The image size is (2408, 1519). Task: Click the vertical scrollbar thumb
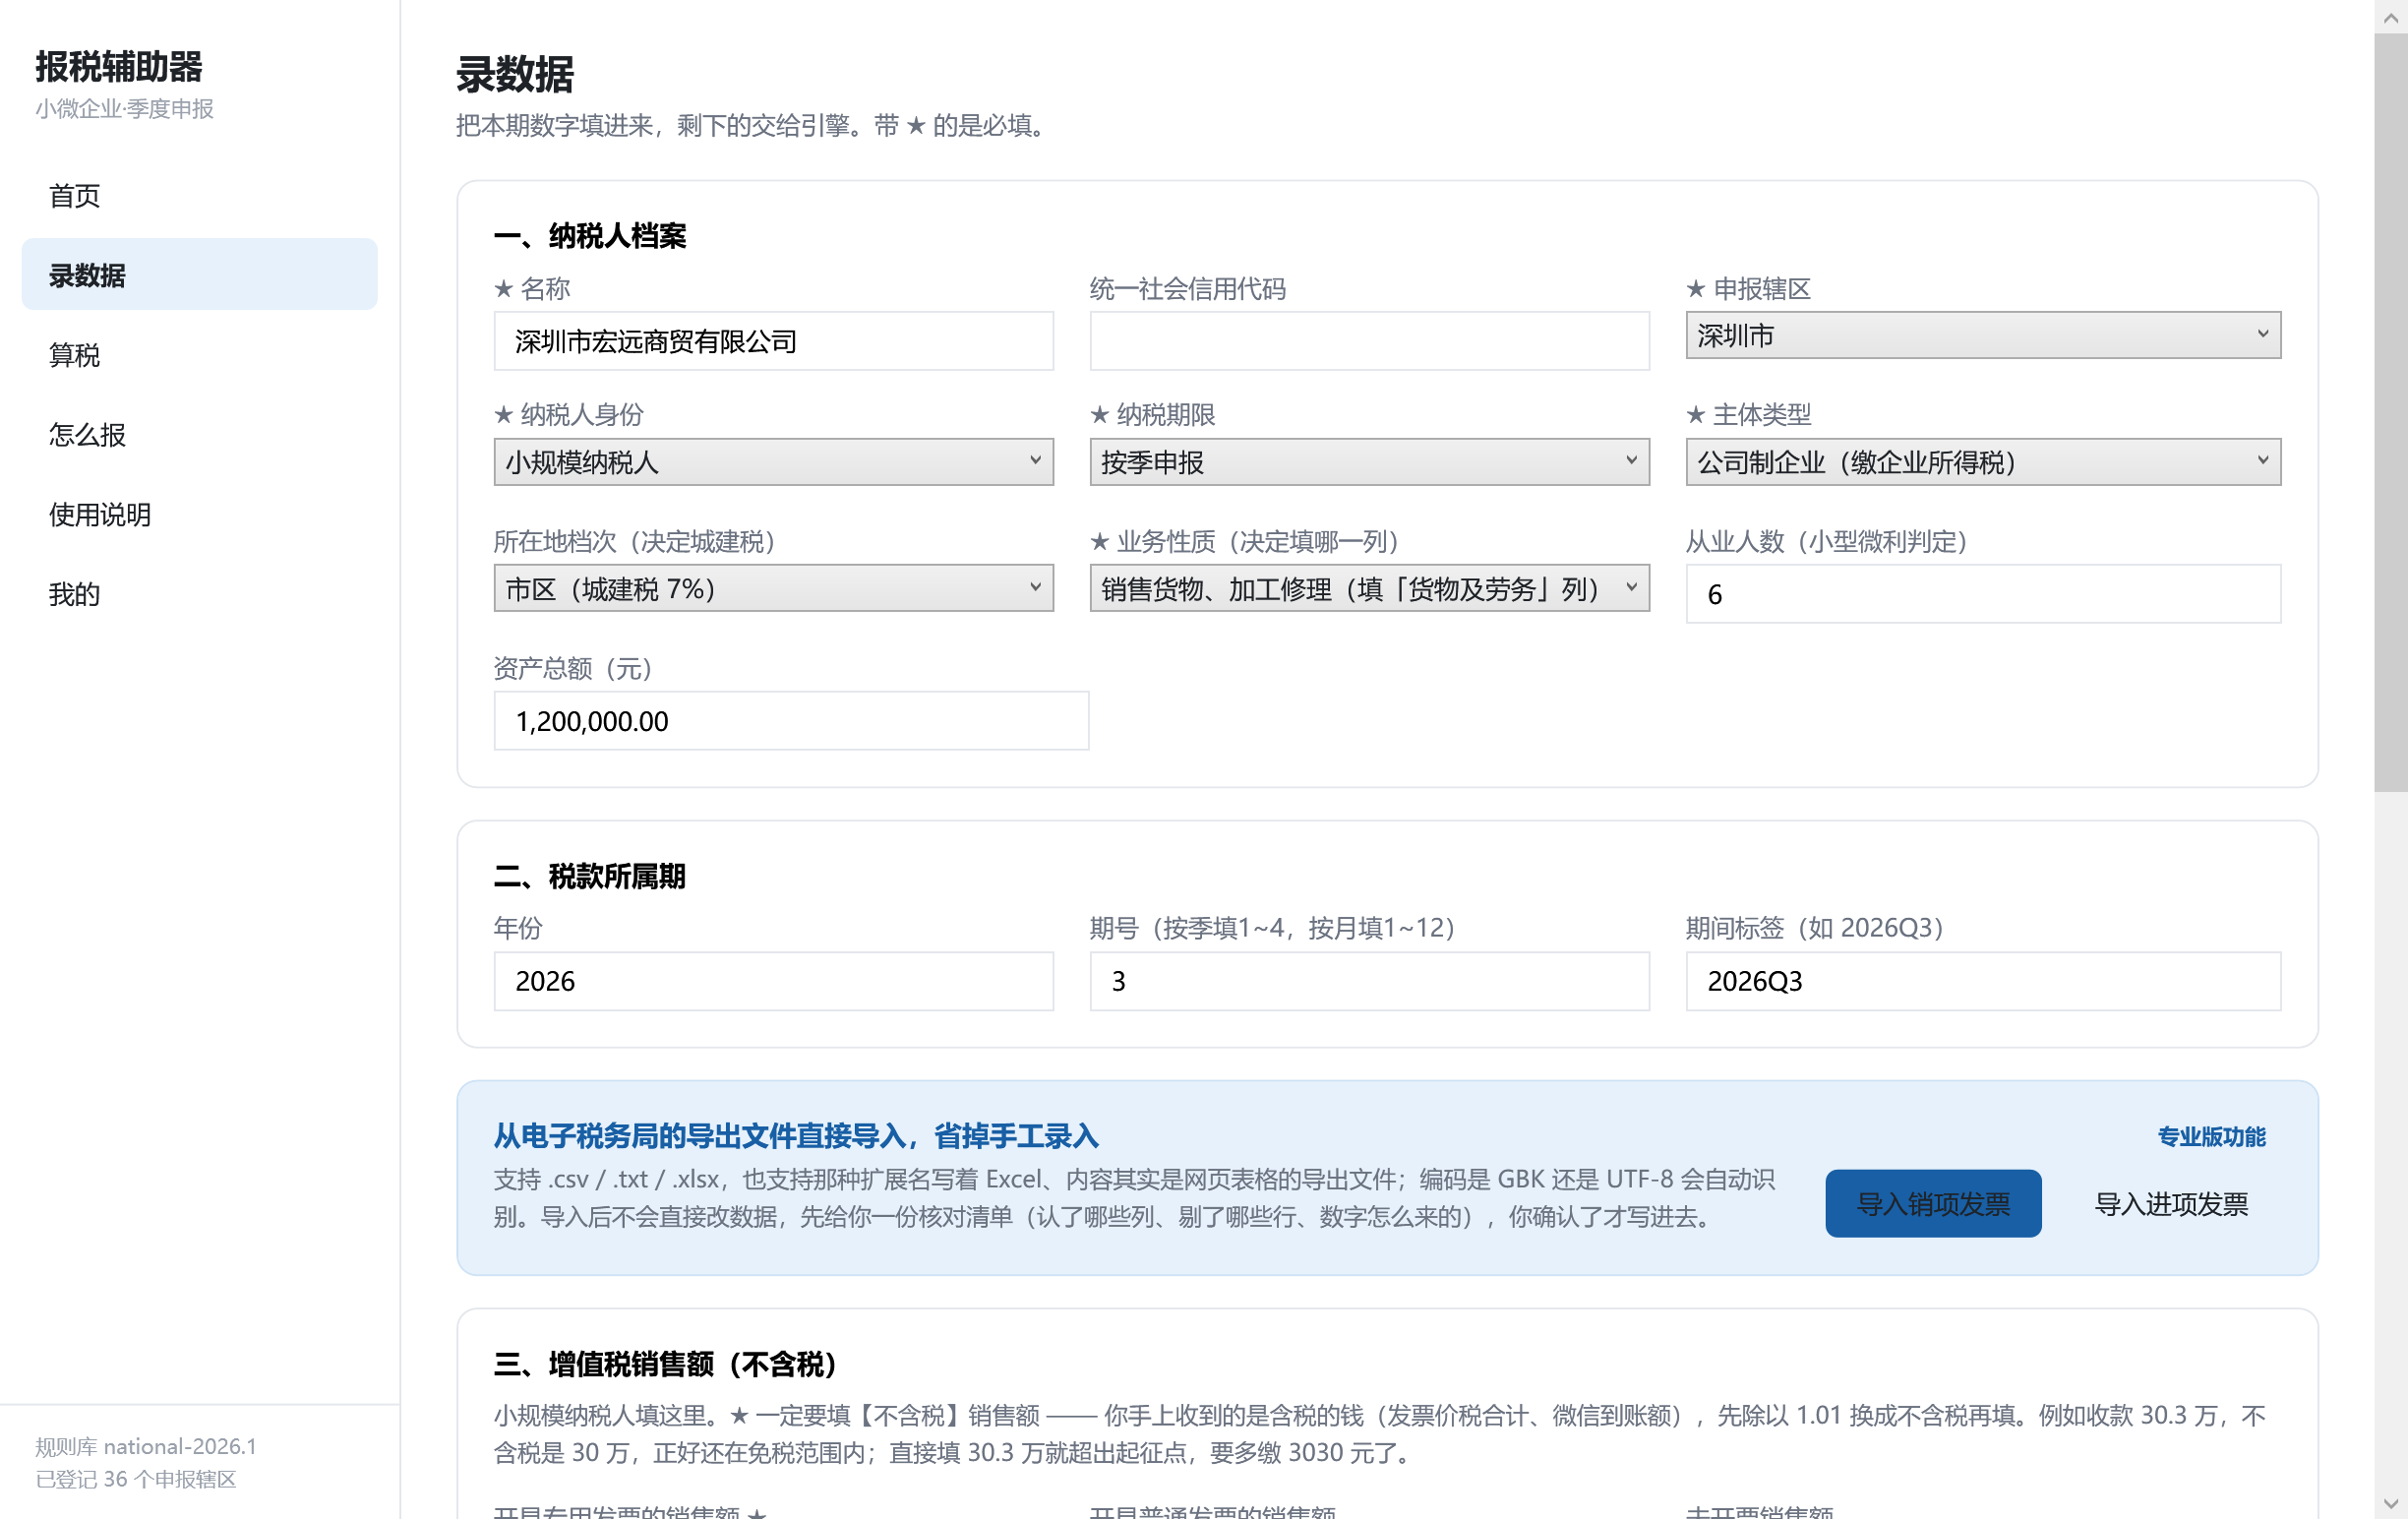coord(2390,412)
